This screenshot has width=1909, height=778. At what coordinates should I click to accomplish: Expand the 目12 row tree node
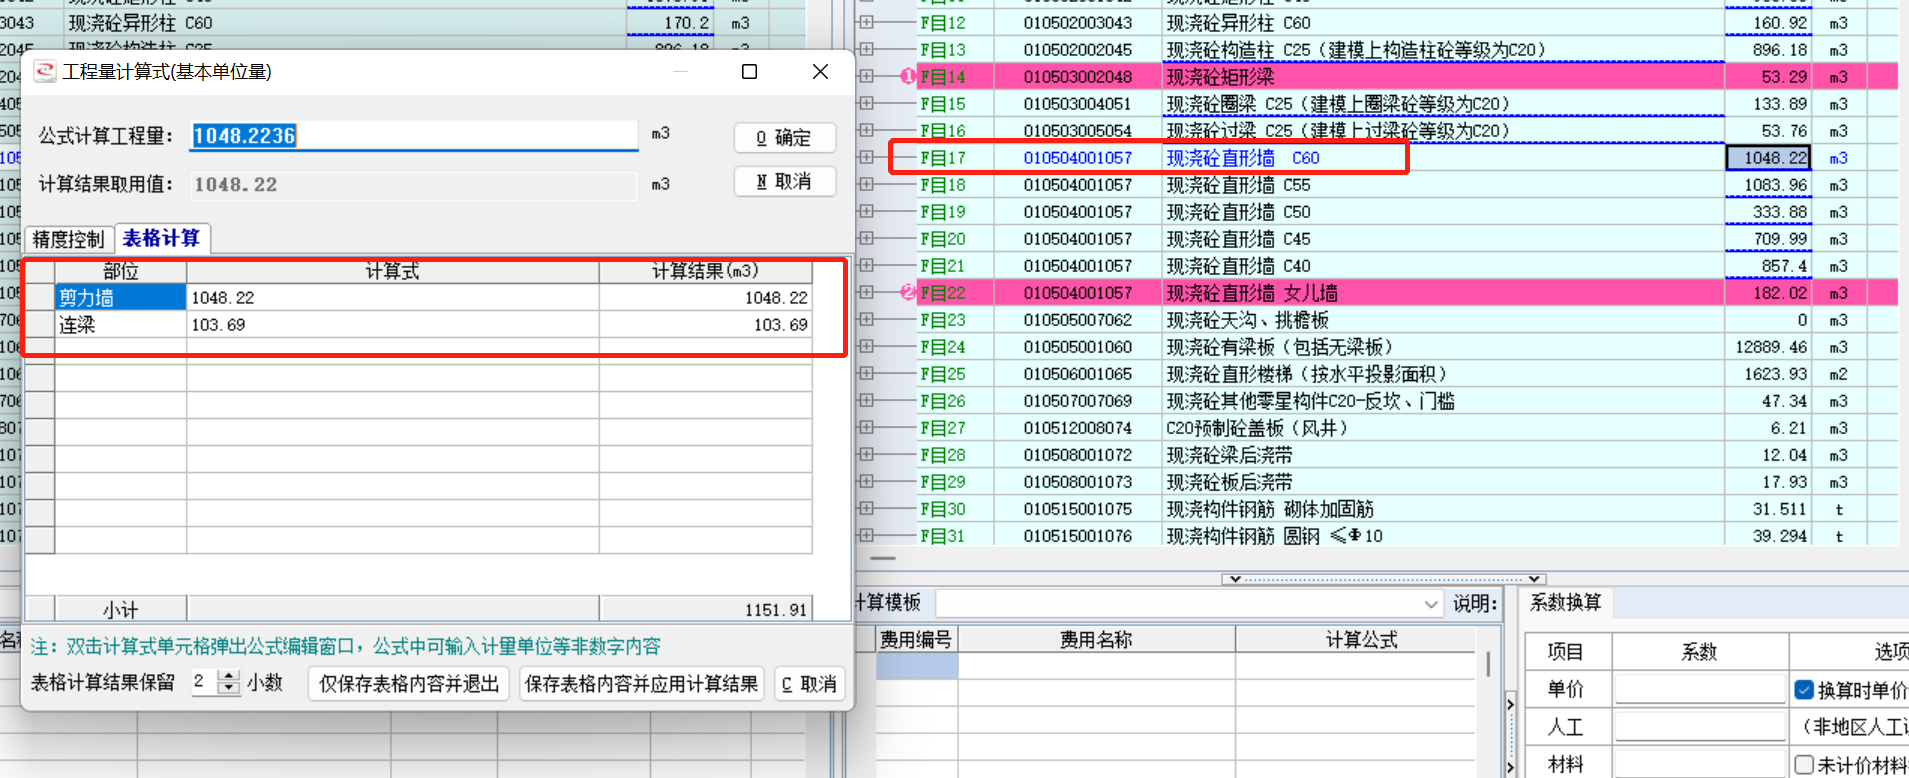point(866,22)
